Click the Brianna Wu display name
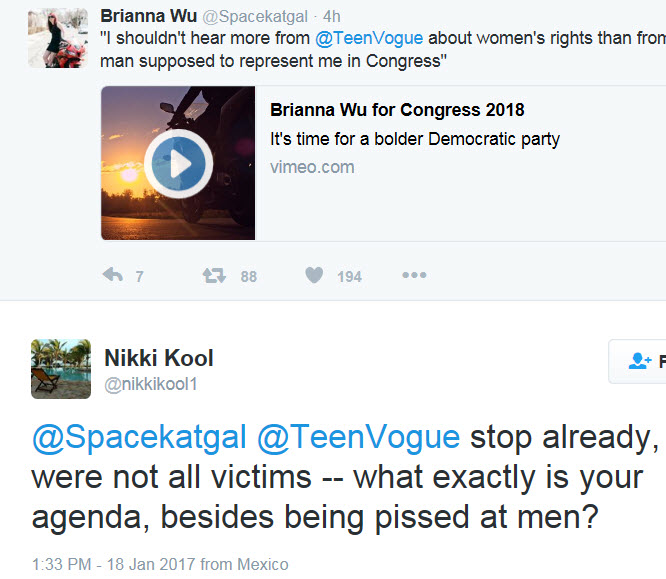 pos(149,16)
